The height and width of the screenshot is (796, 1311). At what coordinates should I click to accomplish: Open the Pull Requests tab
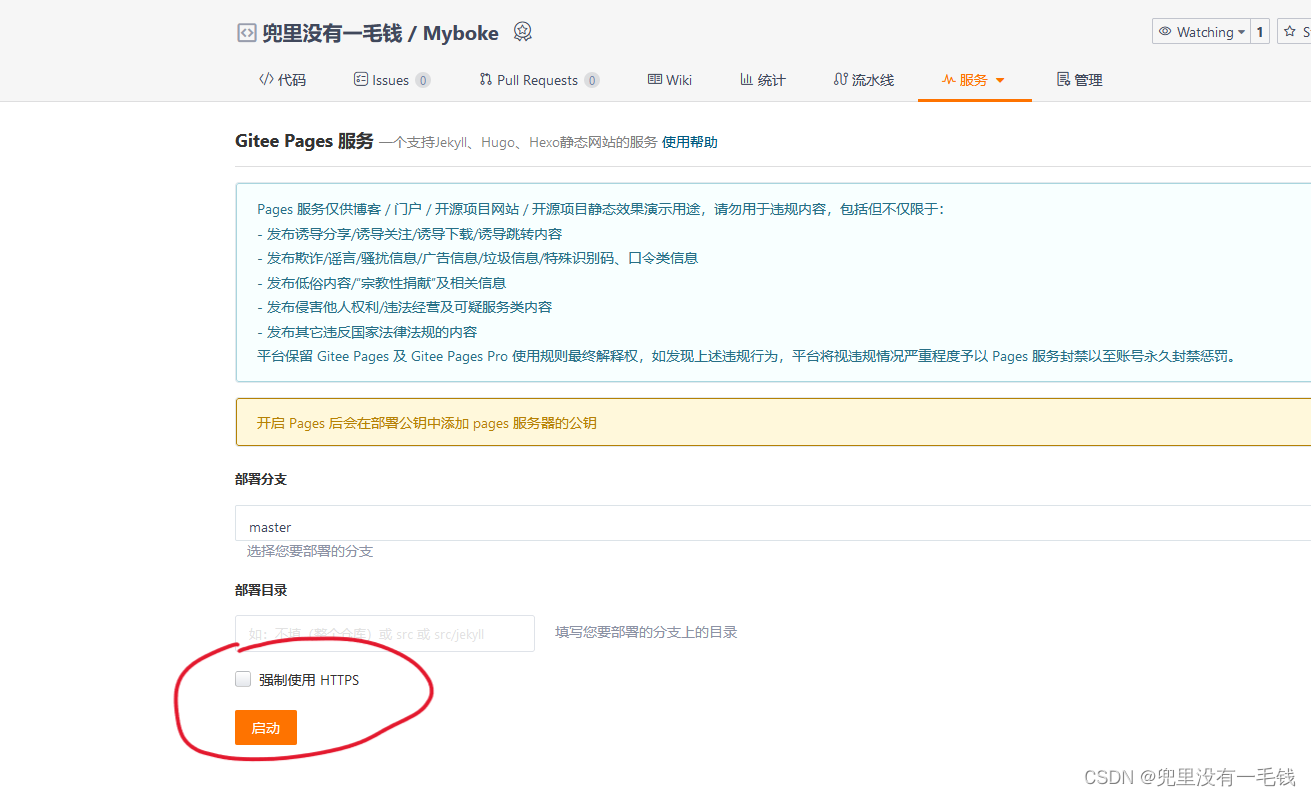[x=539, y=80]
